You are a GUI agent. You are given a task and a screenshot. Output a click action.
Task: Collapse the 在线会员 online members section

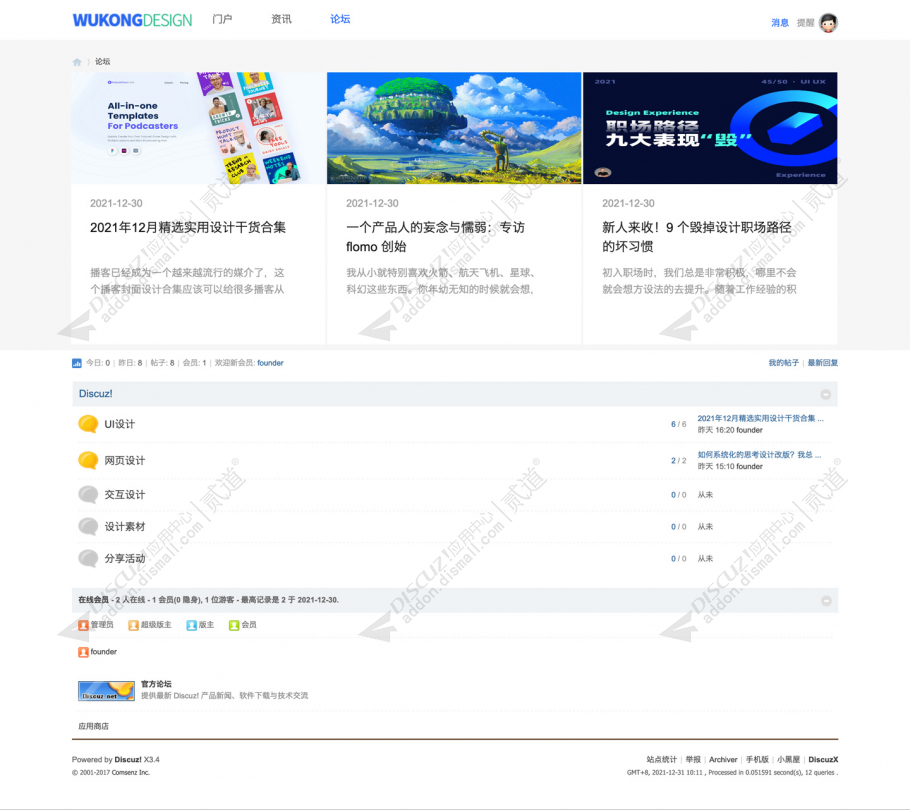tap(826, 601)
